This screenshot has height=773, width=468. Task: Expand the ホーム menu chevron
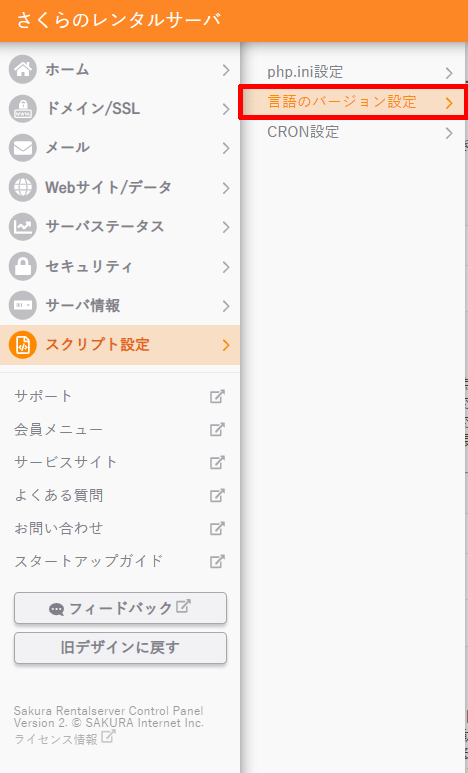point(226,70)
